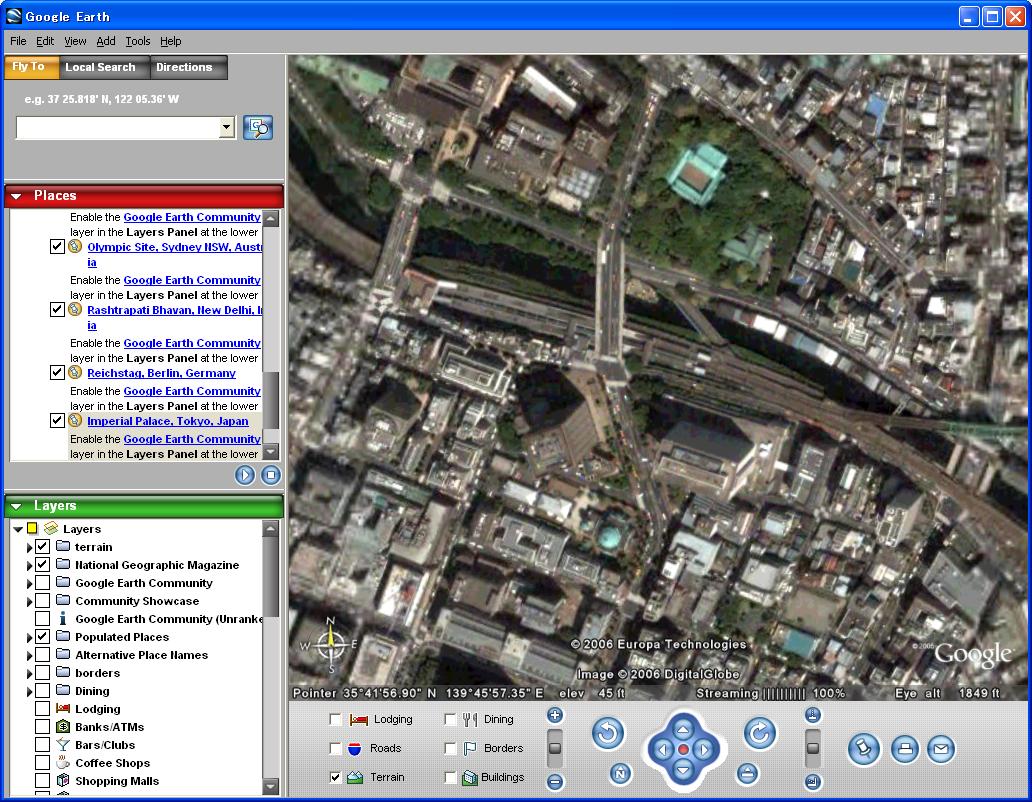Click the Email envelope icon
The image size is (1032, 802).
click(x=940, y=748)
